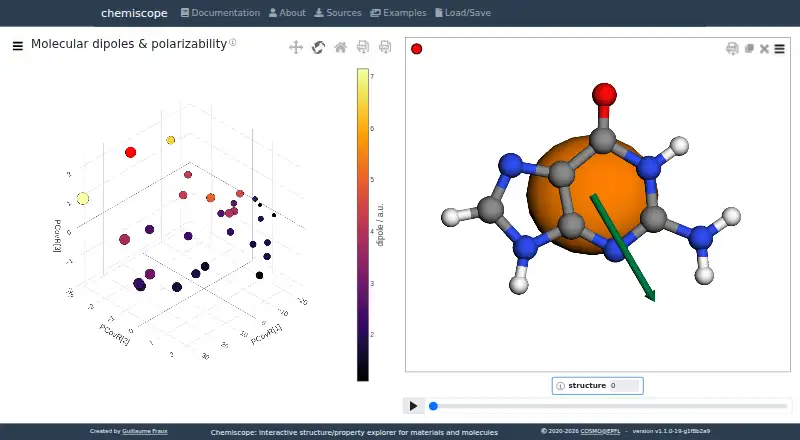Open the Examples menu

398,13
